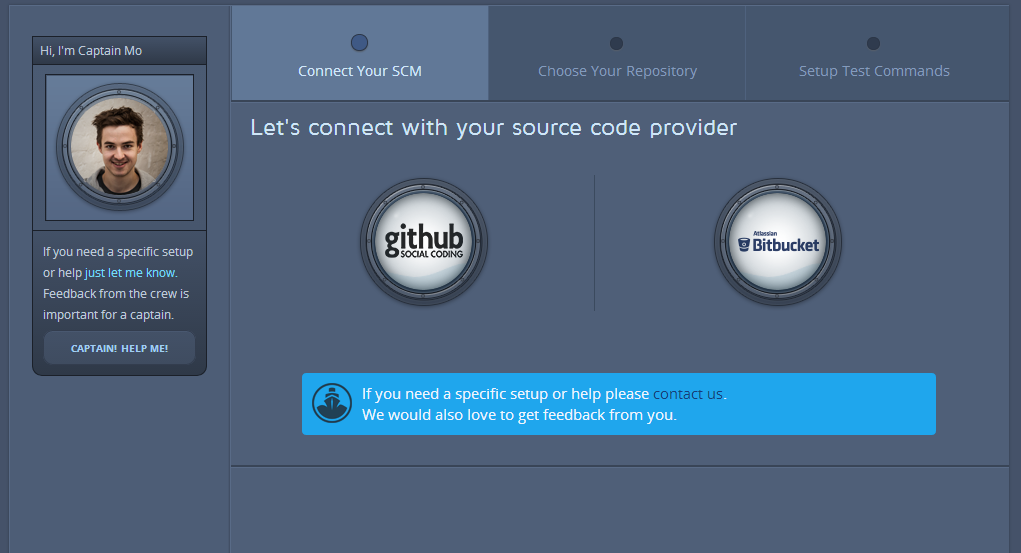Click the step dot above Choose Your Repository
Screen dimensions: 1021x553
point(616,44)
